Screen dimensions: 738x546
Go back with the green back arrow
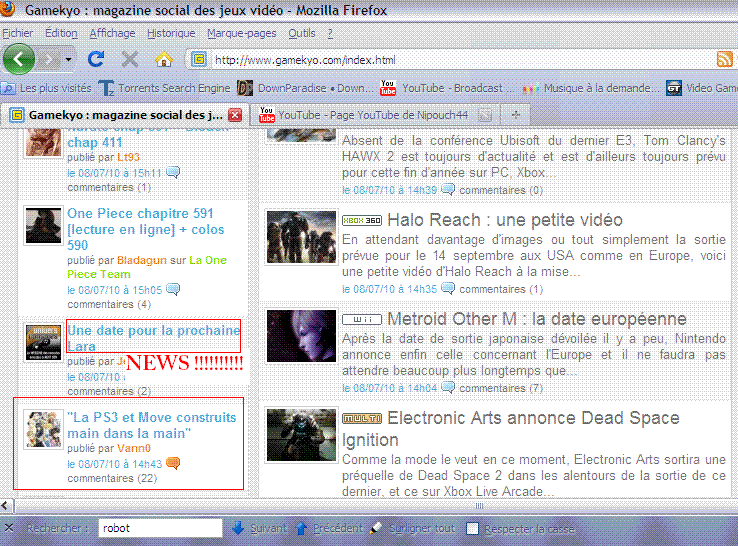pyautogui.click(x=19, y=59)
